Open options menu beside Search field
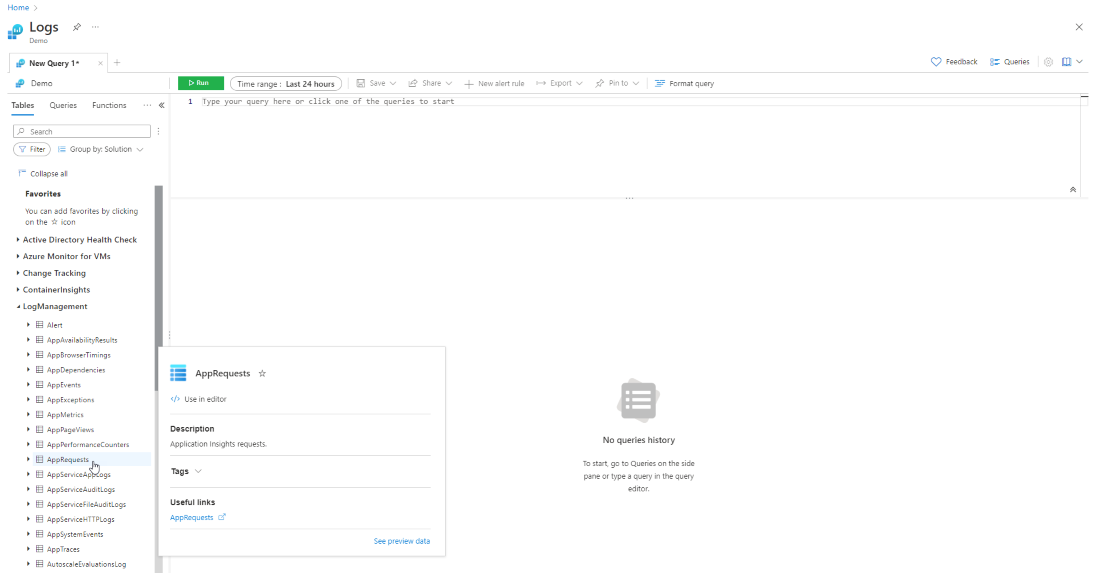1100x573 pixels. tap(159, 131)
